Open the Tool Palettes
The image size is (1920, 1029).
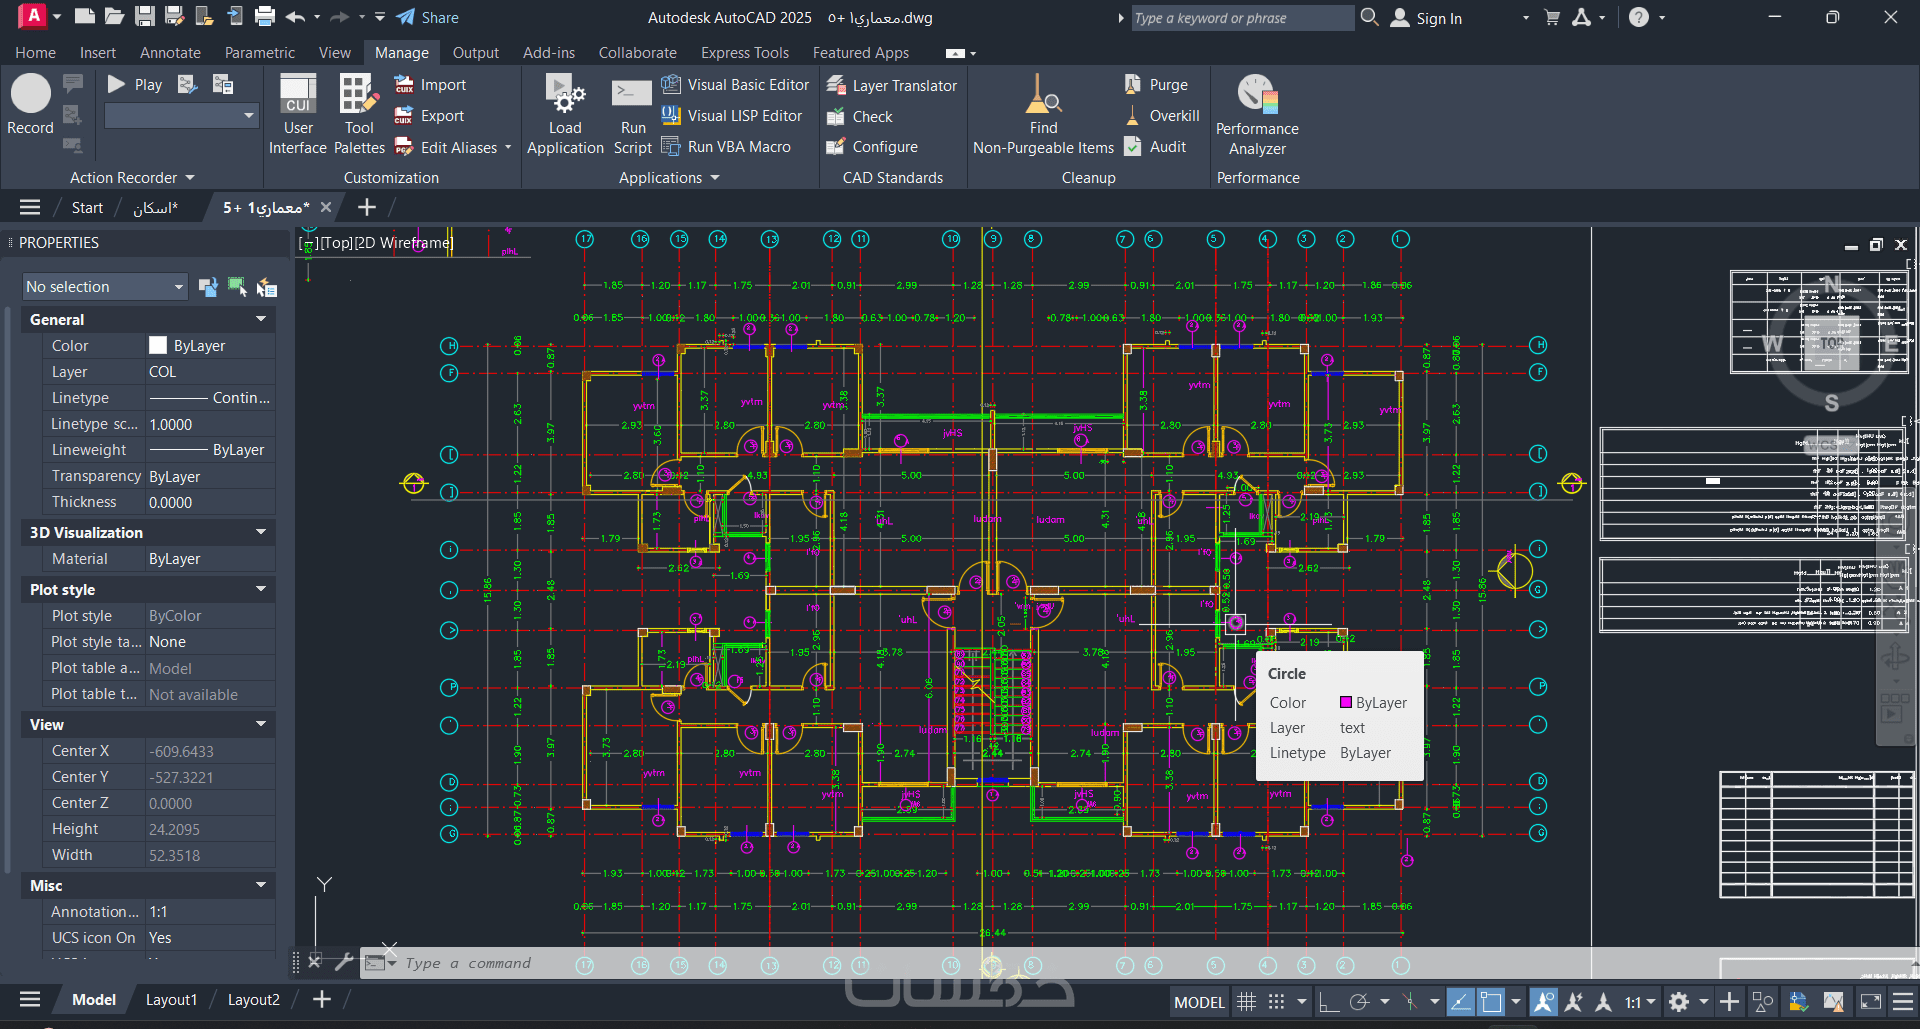tap(359, 115)
